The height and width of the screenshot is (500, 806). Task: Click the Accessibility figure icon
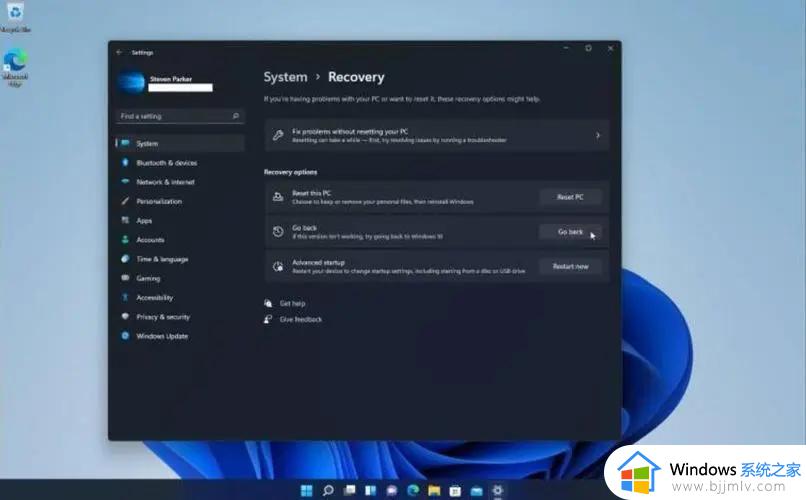(125, 298)
